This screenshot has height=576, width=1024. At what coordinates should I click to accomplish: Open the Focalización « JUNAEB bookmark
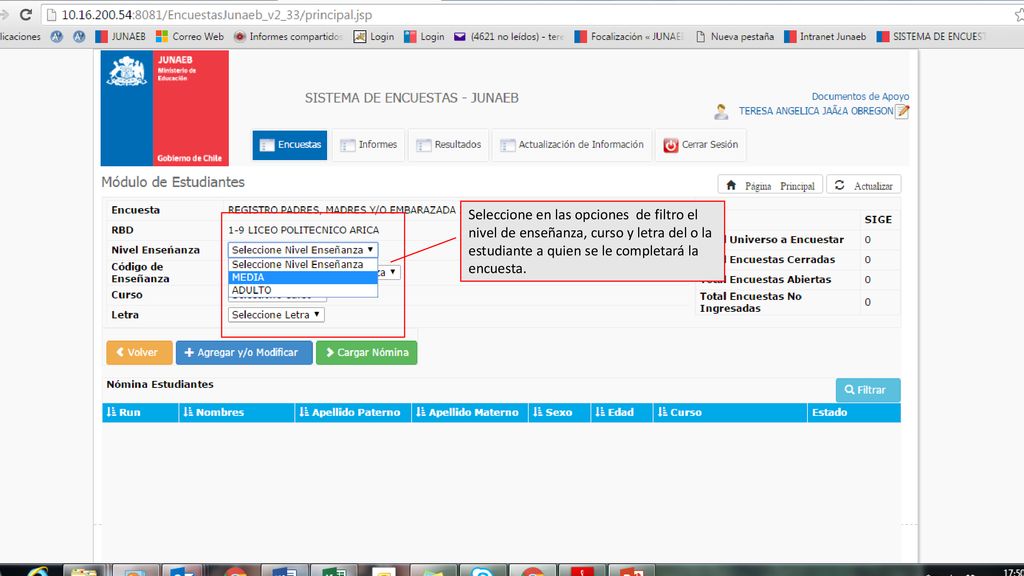(629, 37)
